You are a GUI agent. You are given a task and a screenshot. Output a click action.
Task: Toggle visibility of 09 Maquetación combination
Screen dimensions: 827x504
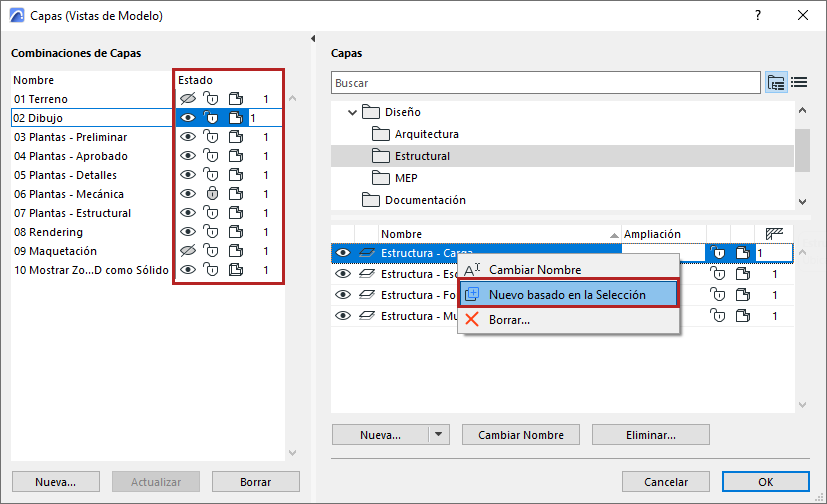coord(186,251)
